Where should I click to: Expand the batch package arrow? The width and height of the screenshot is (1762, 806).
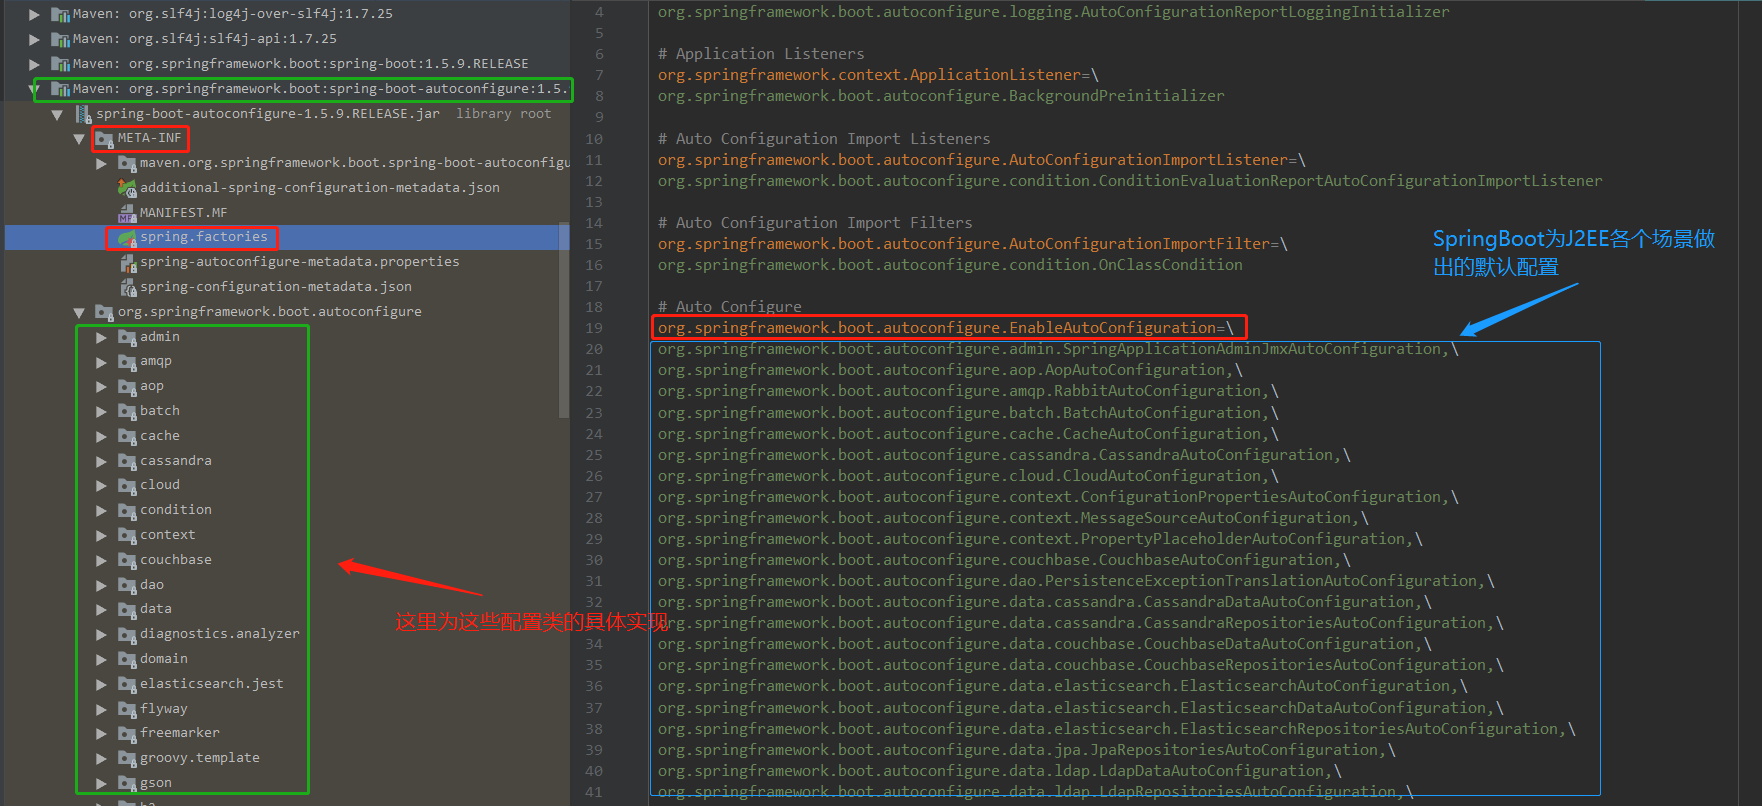coord(101,411)
